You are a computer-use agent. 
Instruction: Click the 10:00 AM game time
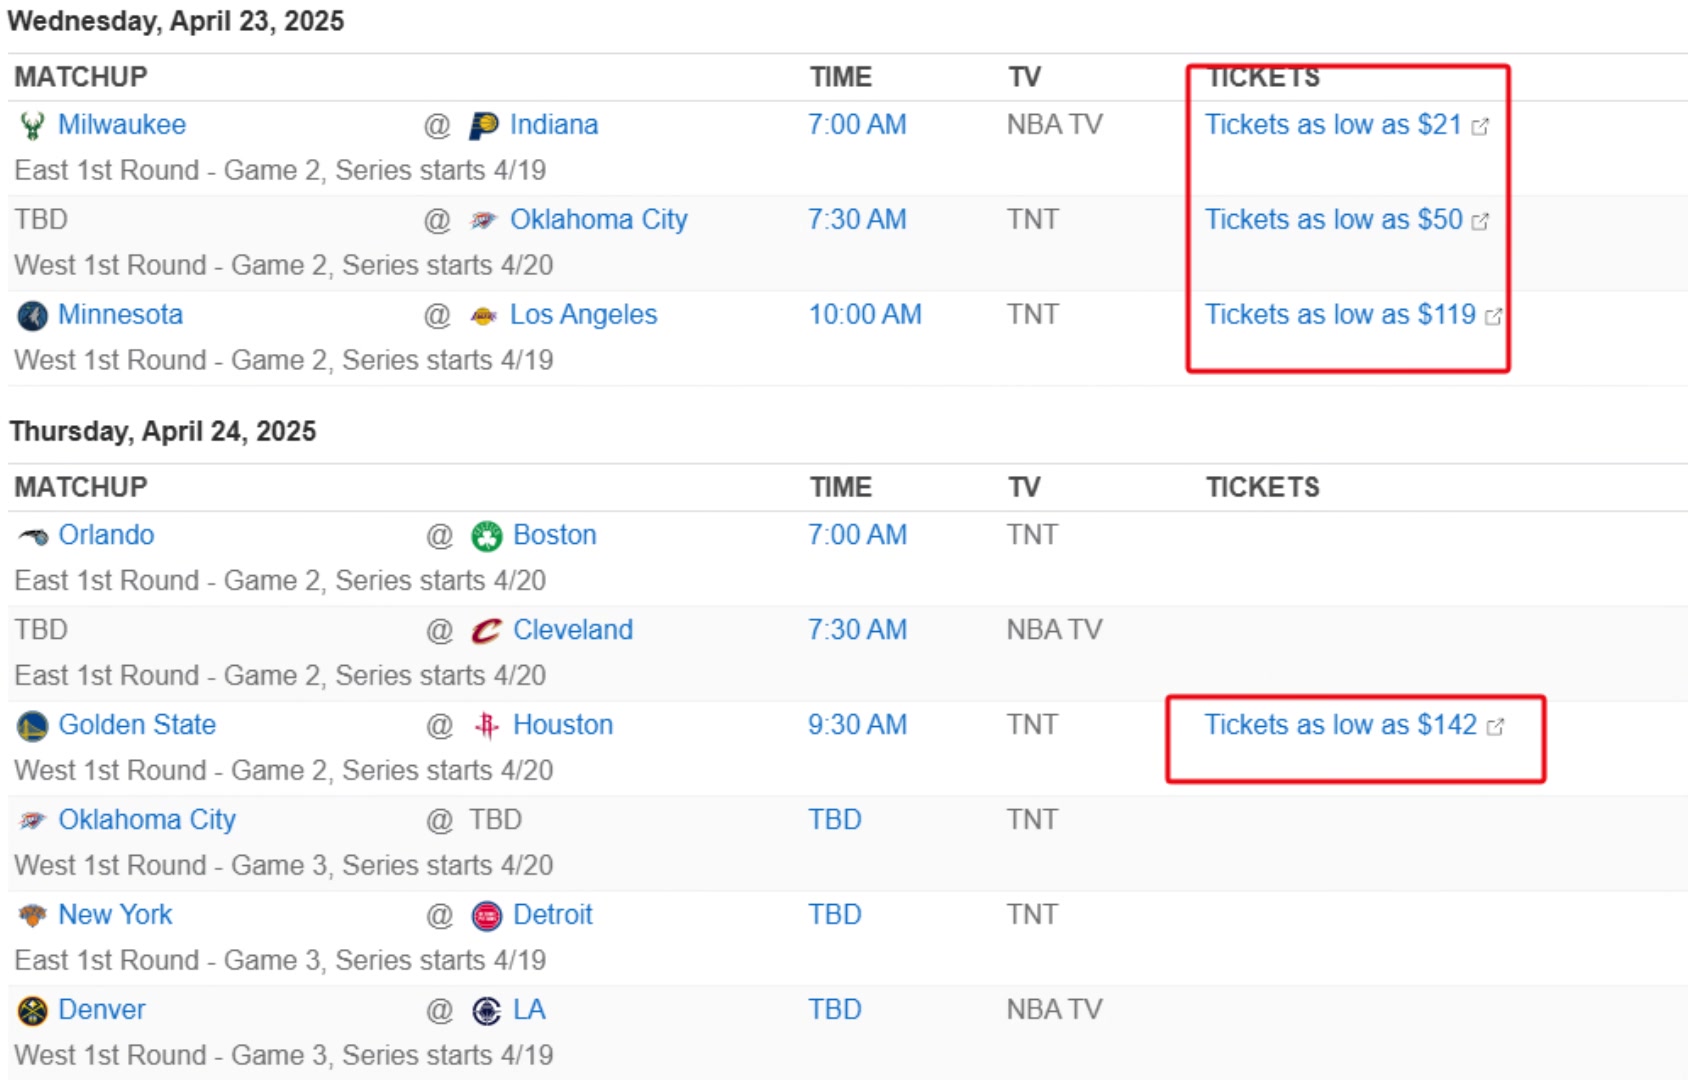click(x=865, y=315)
